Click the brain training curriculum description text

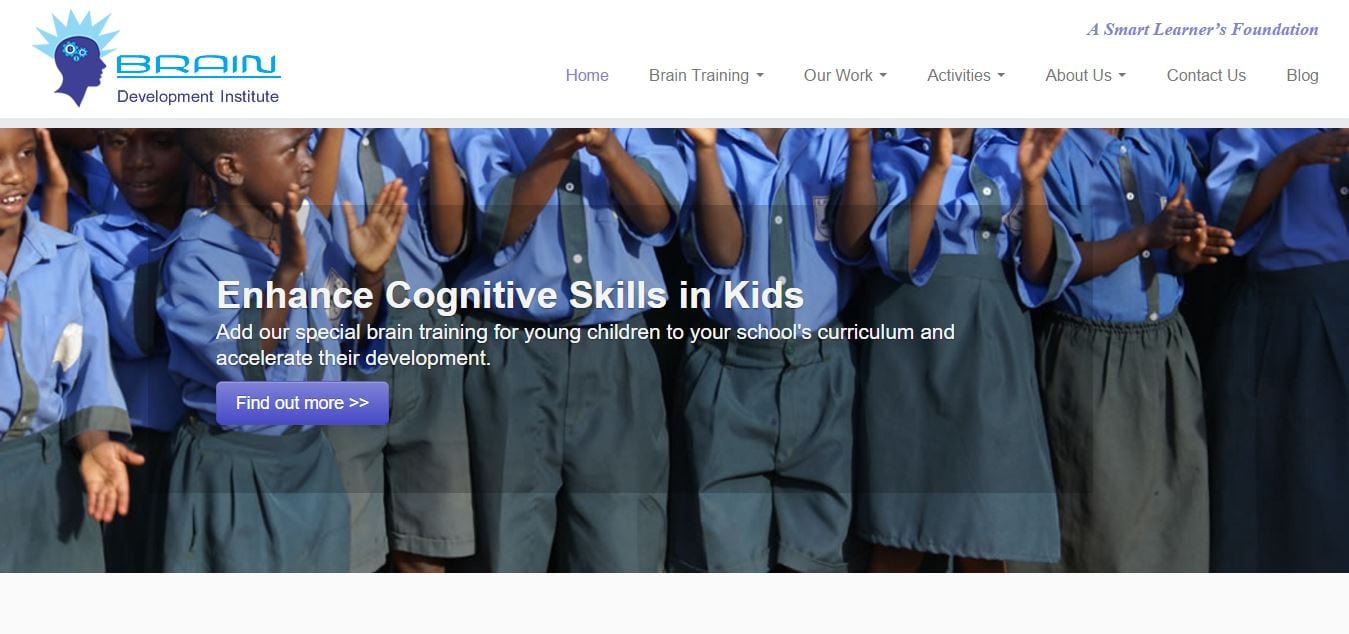pos(585,344)
